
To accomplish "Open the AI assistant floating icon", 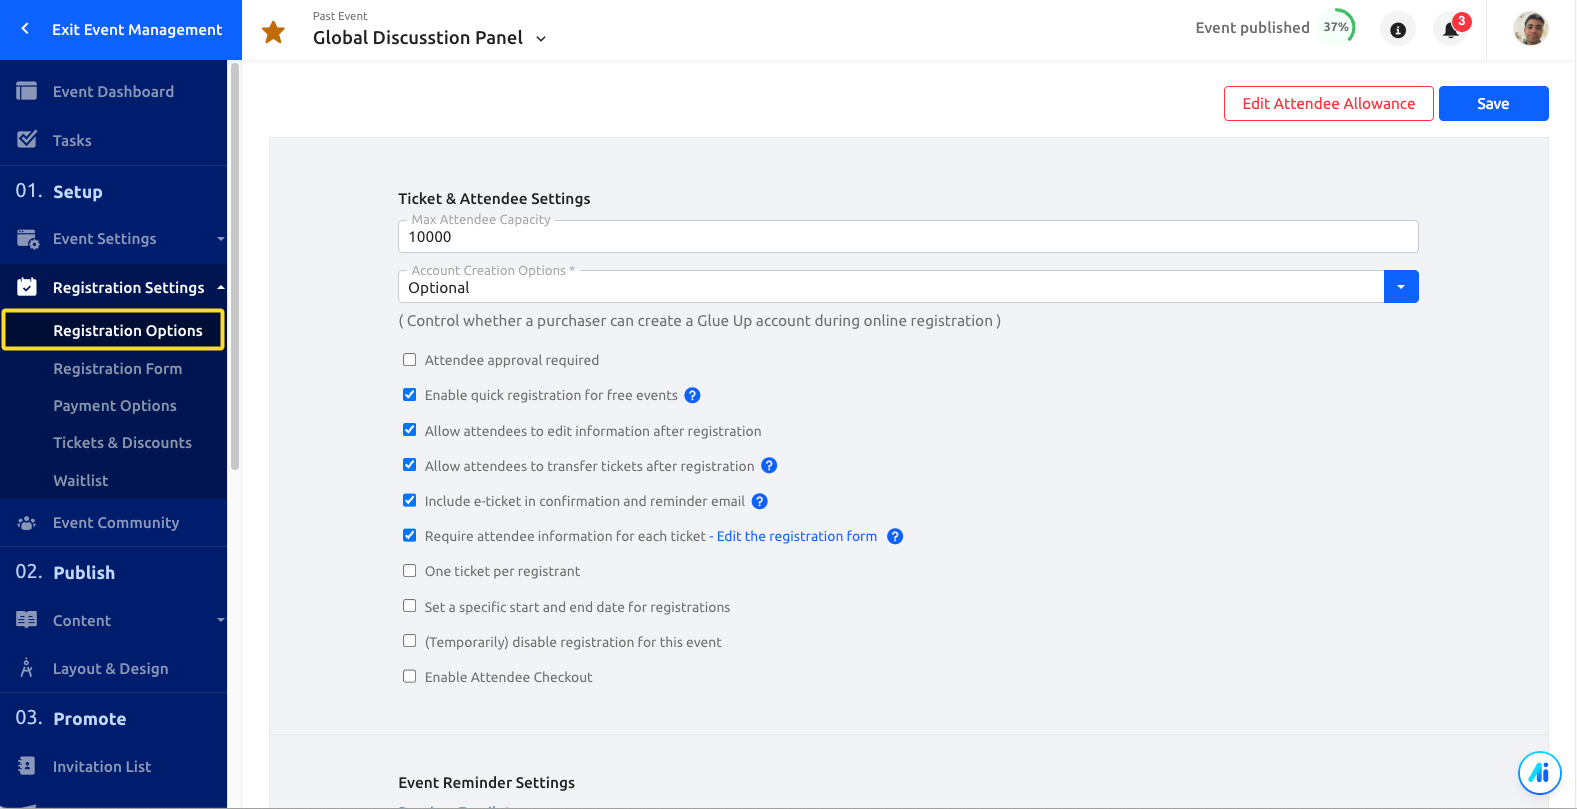I will [1539, 772].
